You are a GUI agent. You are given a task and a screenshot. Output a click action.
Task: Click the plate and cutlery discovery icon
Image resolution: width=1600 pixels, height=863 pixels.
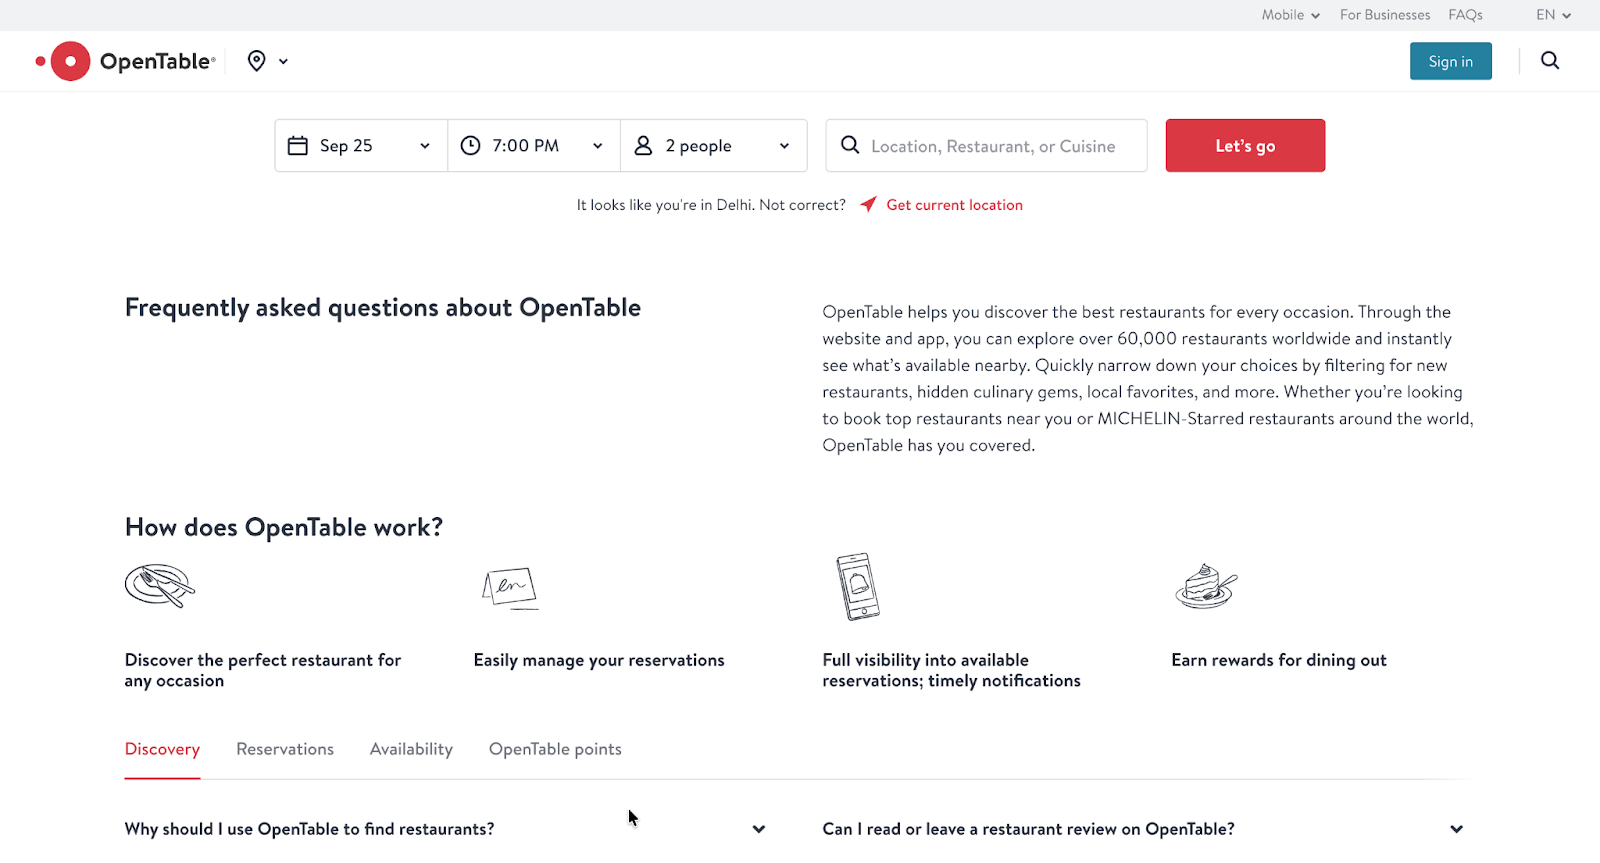click(160, 585)
